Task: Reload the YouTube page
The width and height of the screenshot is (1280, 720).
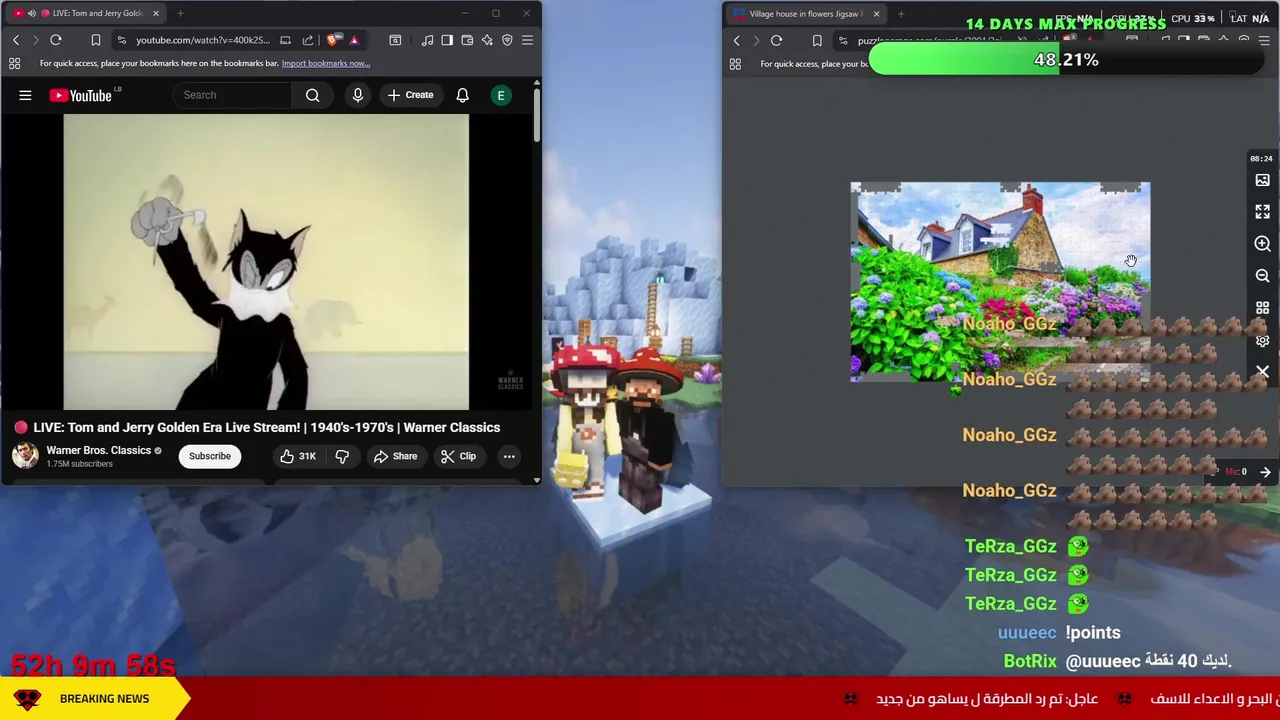Action: coord(56,40)
